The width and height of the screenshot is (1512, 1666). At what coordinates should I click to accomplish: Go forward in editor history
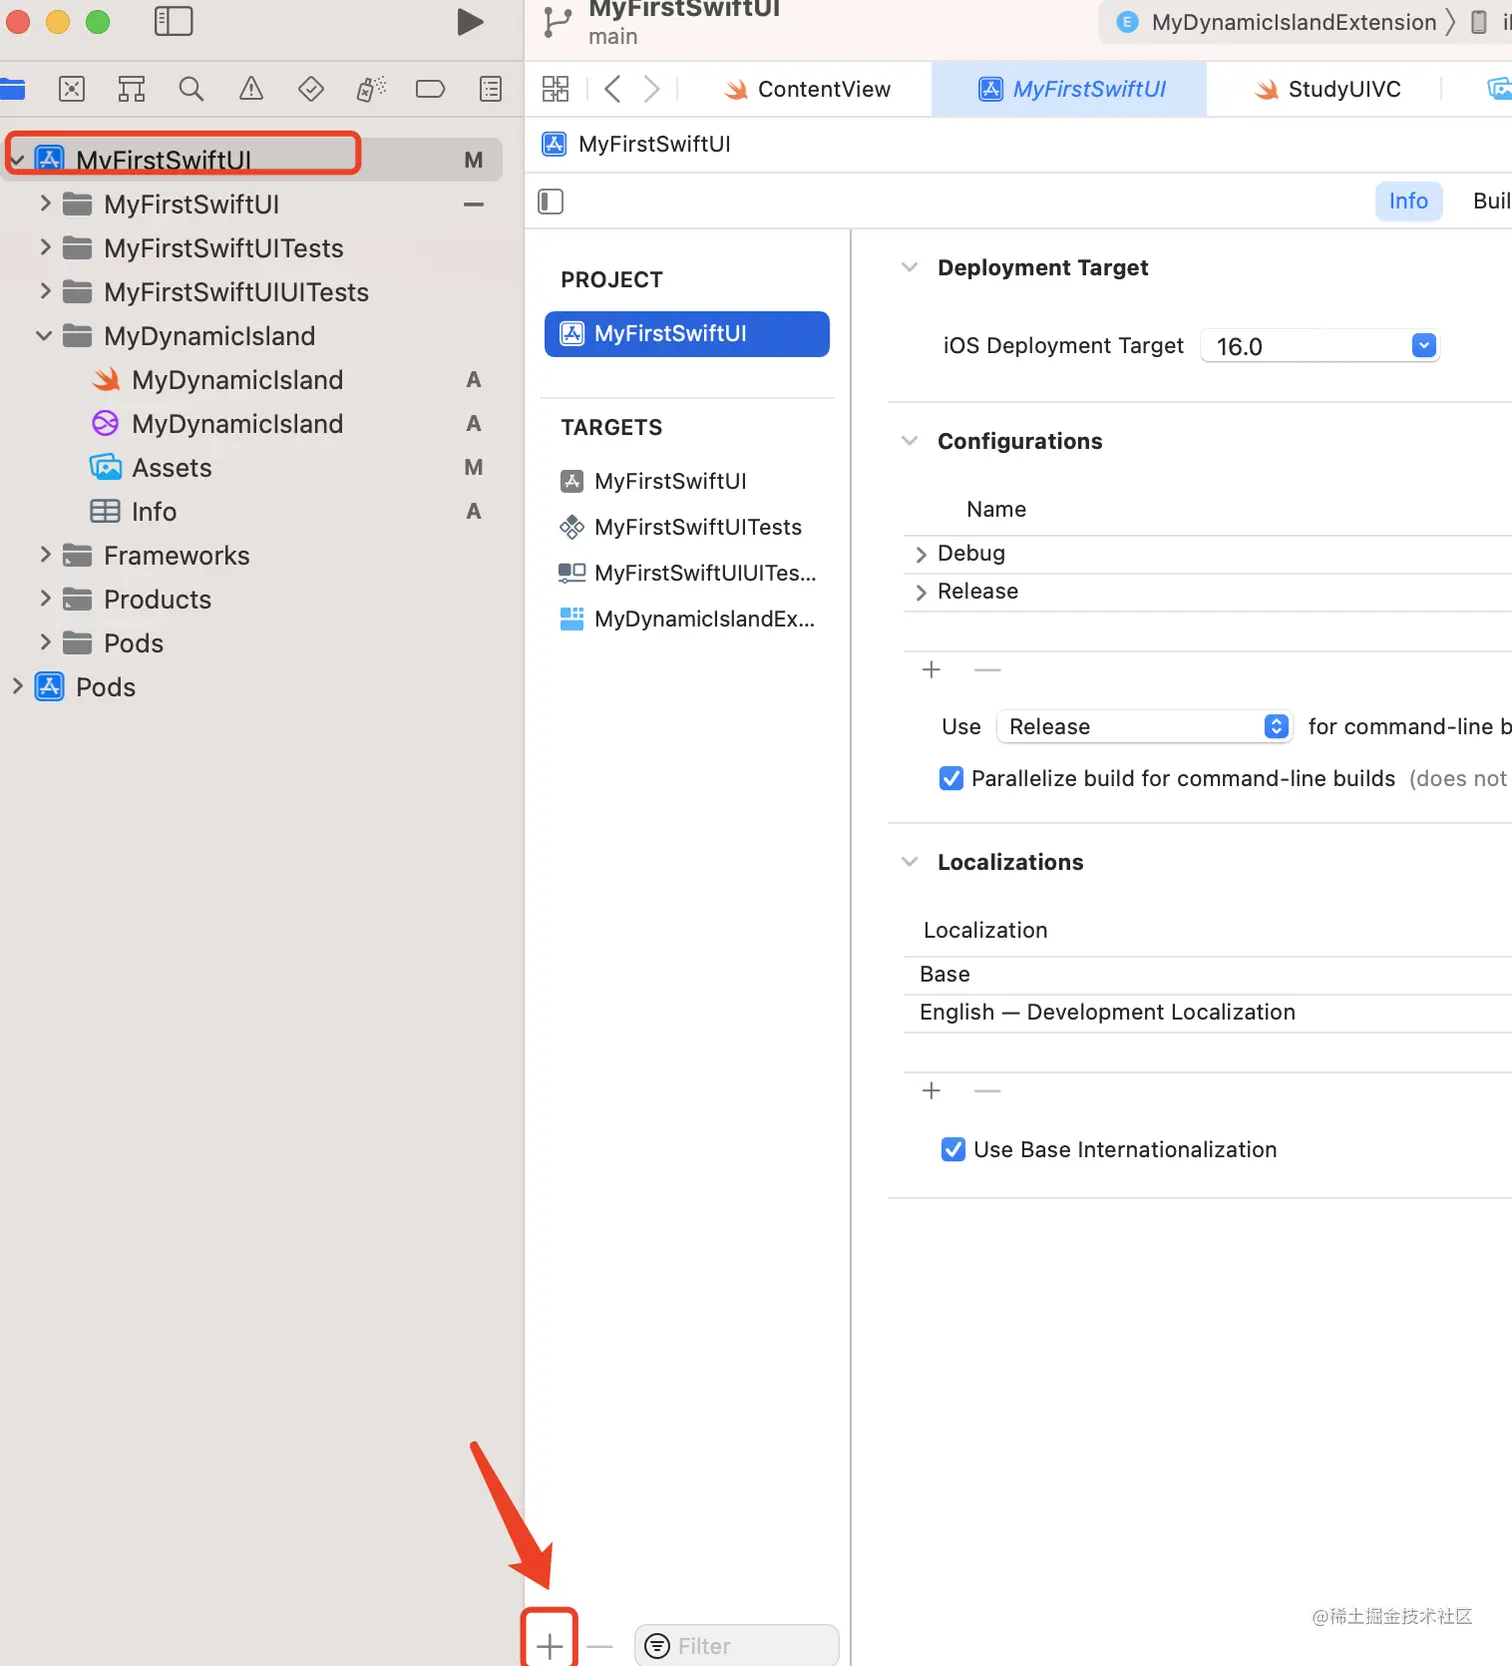tap(651, 89)
